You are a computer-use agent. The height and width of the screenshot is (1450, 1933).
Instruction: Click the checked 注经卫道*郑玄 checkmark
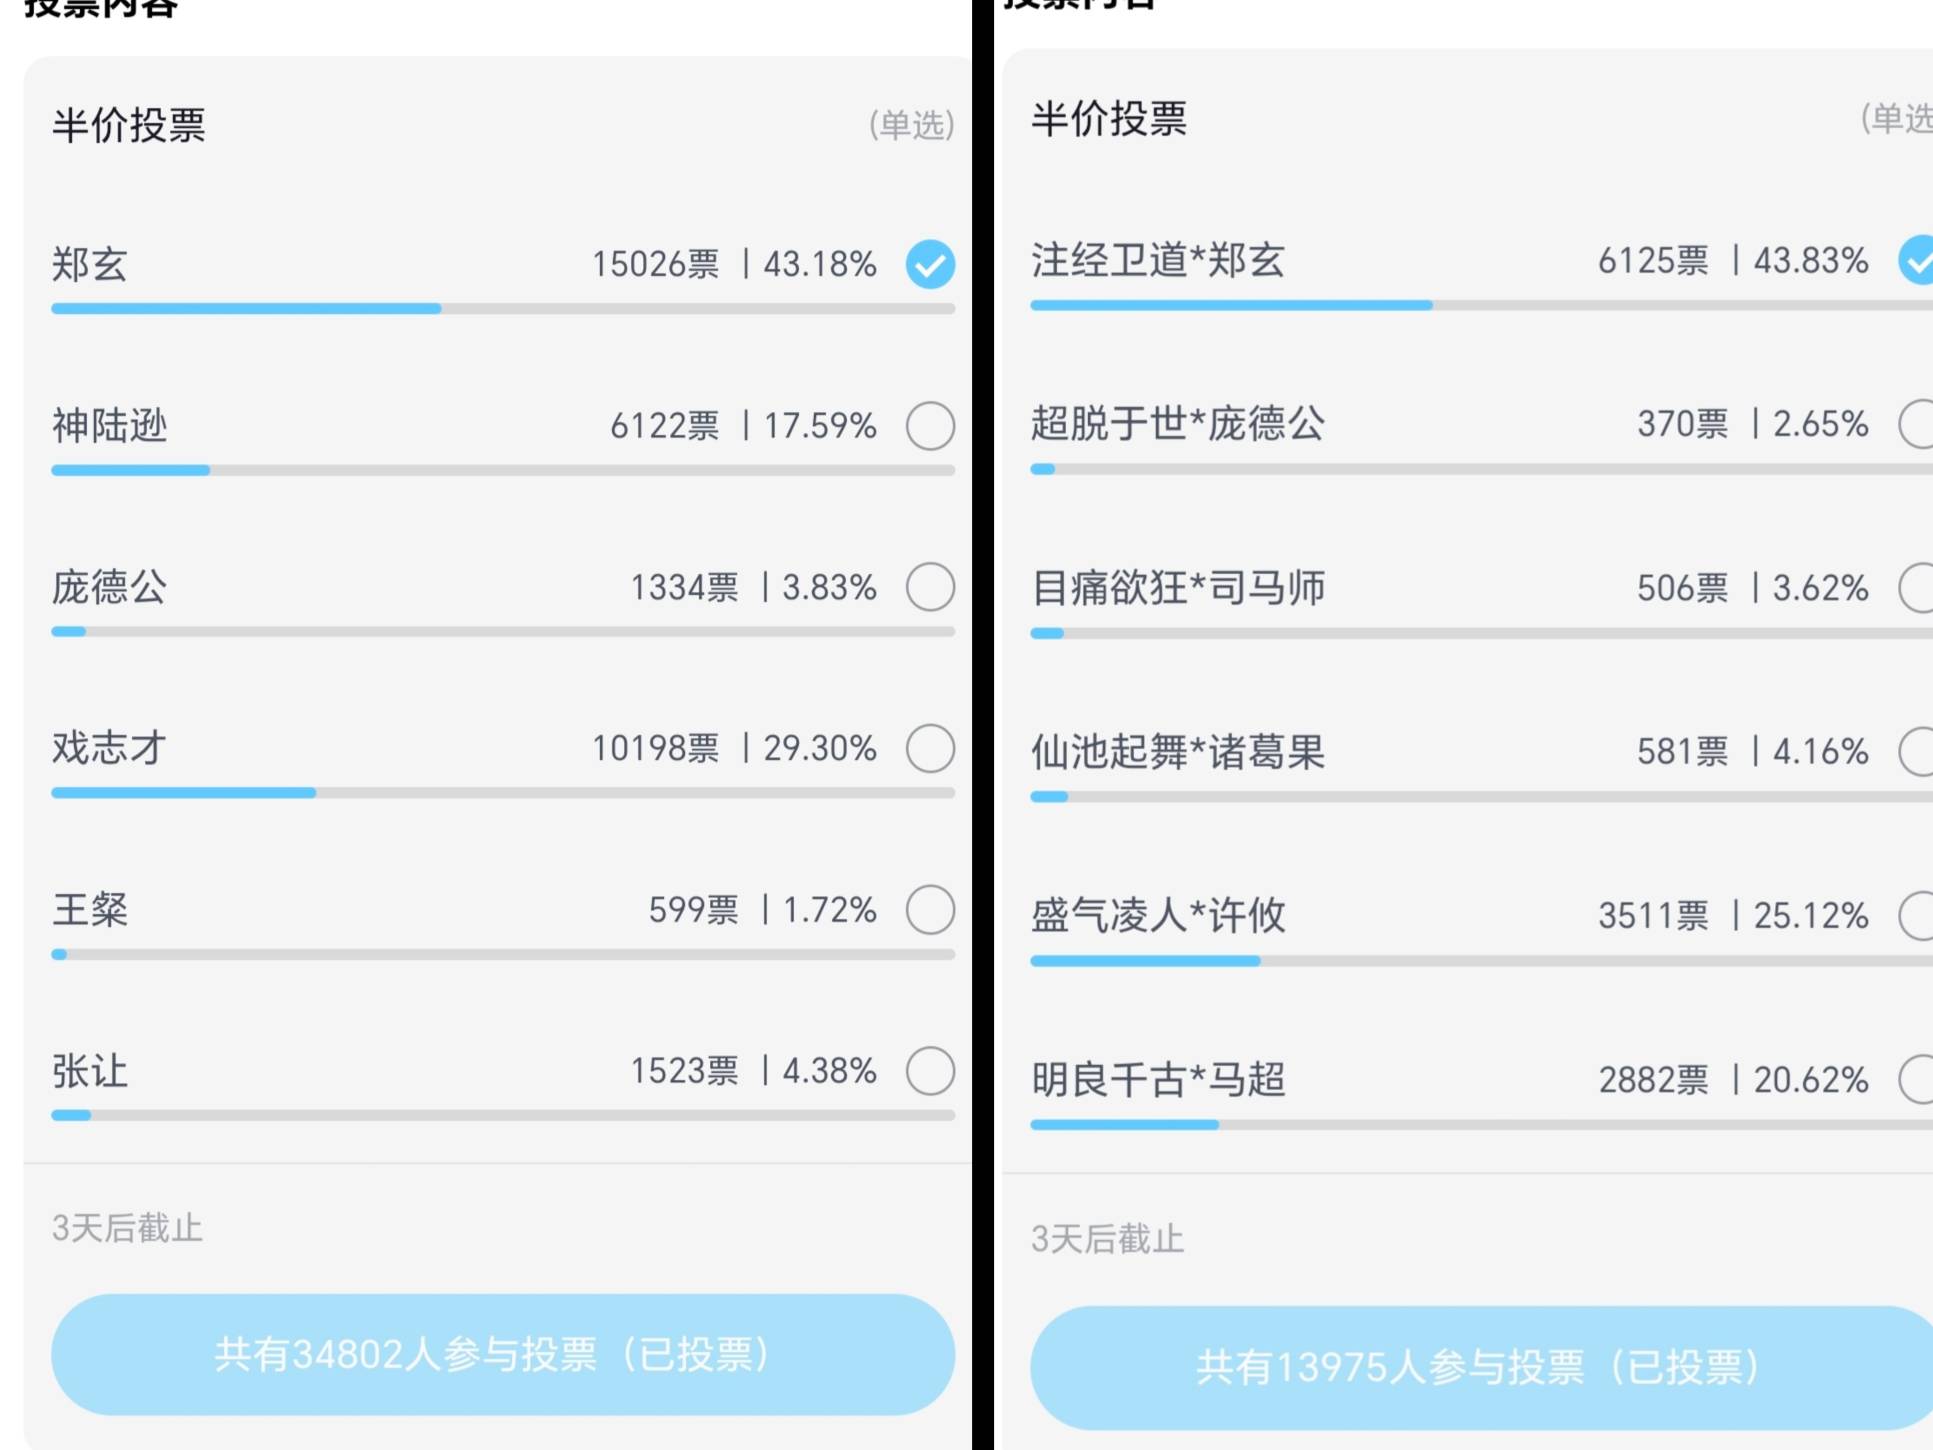point(1918,260)
